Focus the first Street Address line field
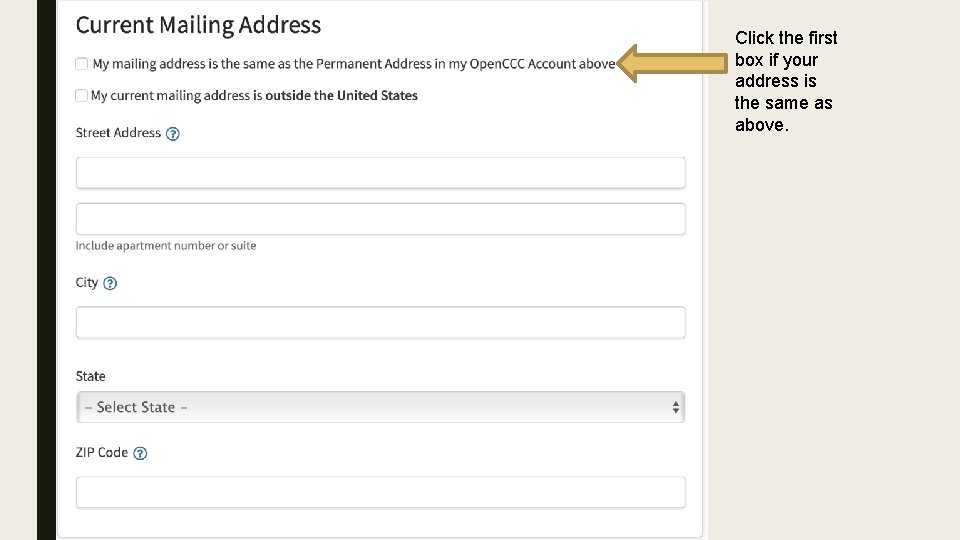Image resolution: width=960 pixels, height=540 pixels. (x=380, y=173)
